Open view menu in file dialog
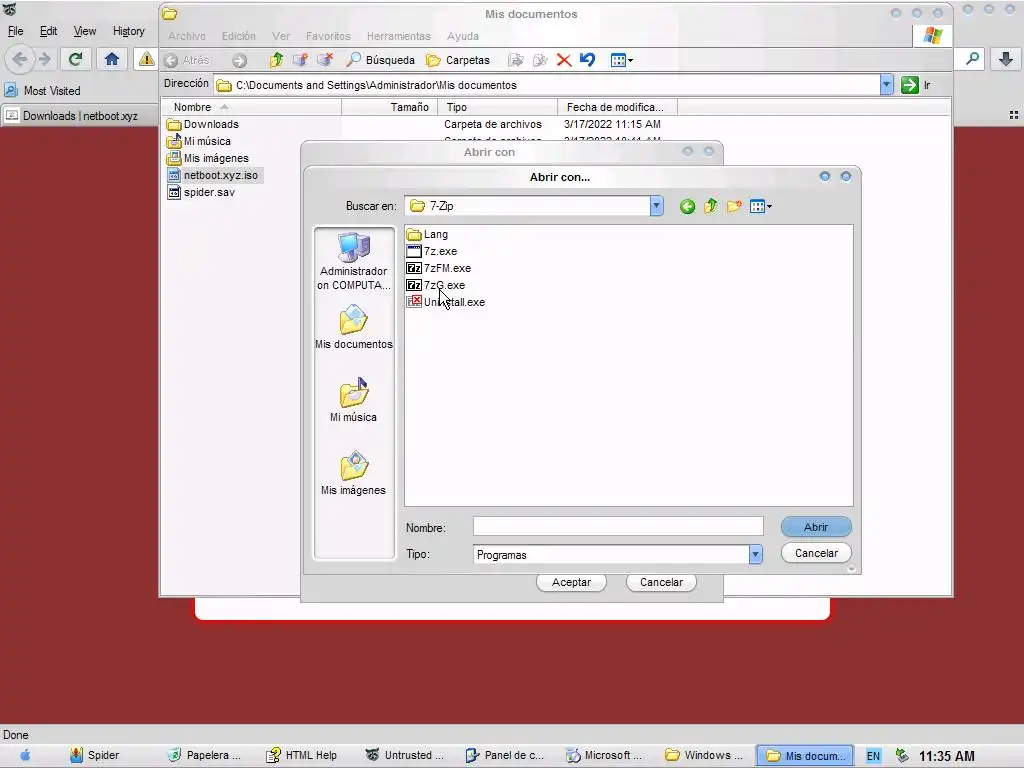The height and width of the screenshot is (768, 1024). pos(761,206)
